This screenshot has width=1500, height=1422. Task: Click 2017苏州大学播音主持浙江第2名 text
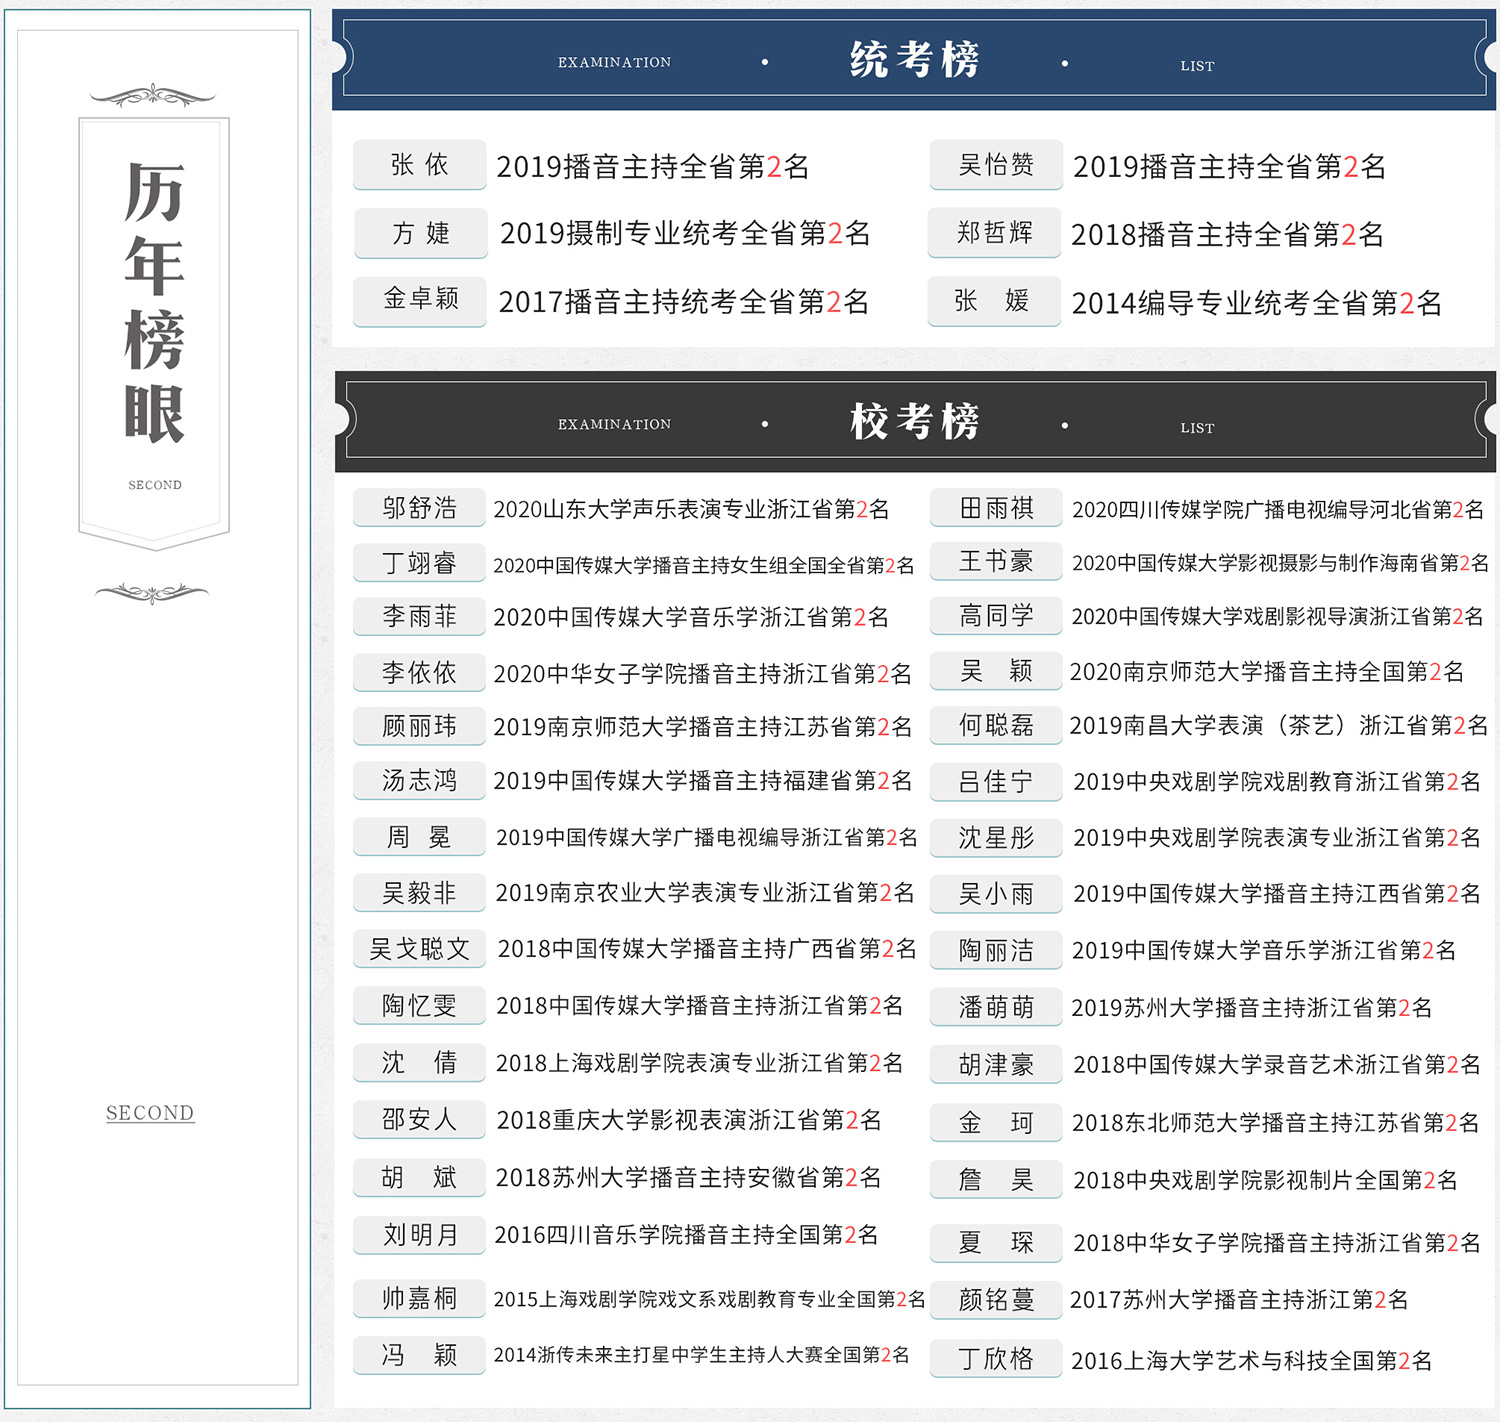tap(1239, 1300)
